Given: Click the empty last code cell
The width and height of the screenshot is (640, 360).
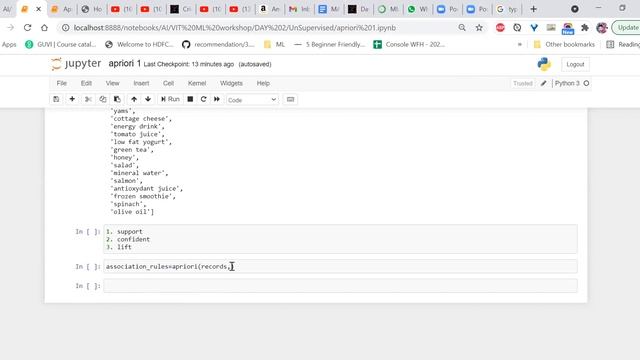Looking at the screenshot, I should [340, 286].
